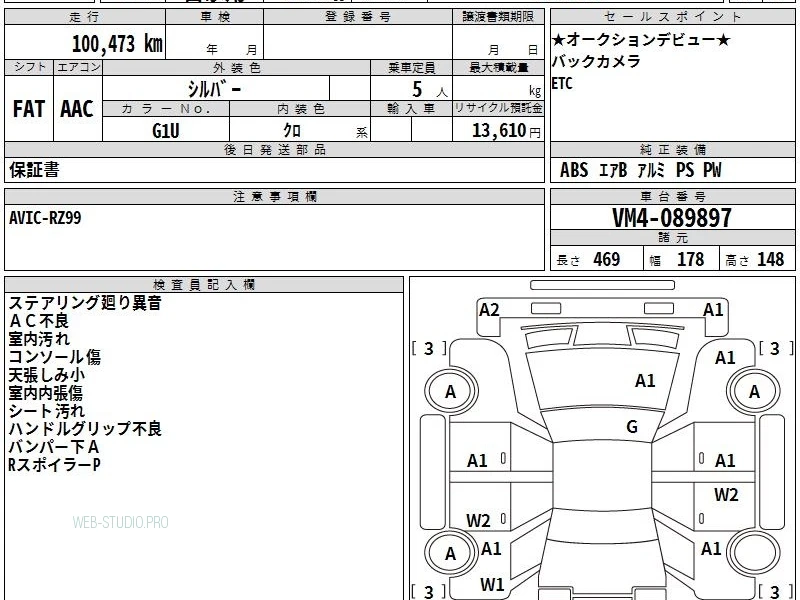Click the 後日発送部品 section header
This screenshot has height=600, width=800.
click(274, 149)
